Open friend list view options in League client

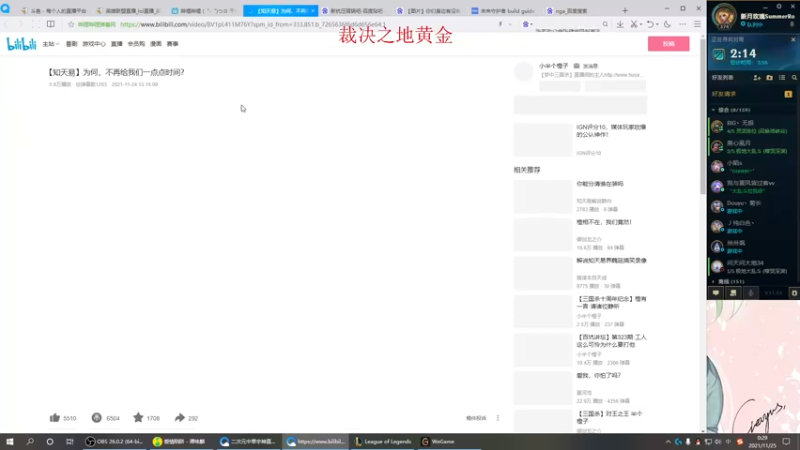click(x=782, y=78)
